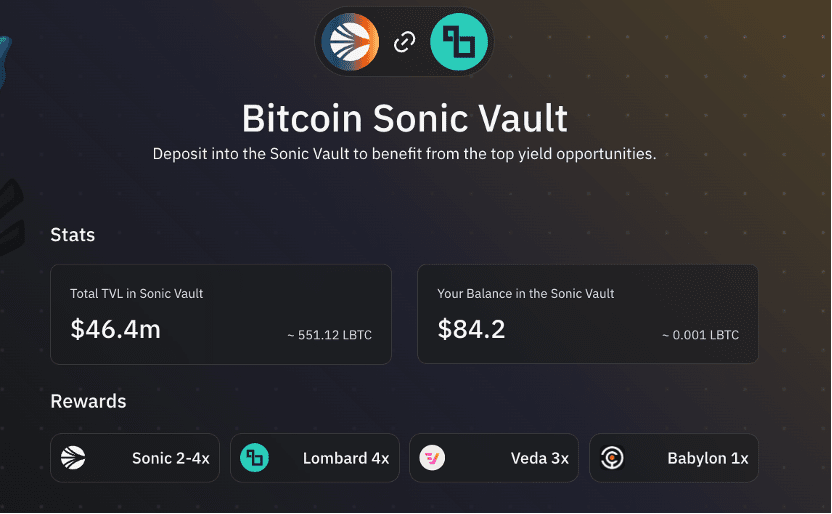Click the Sonic icon in the Rewards row

pos(73,458)
